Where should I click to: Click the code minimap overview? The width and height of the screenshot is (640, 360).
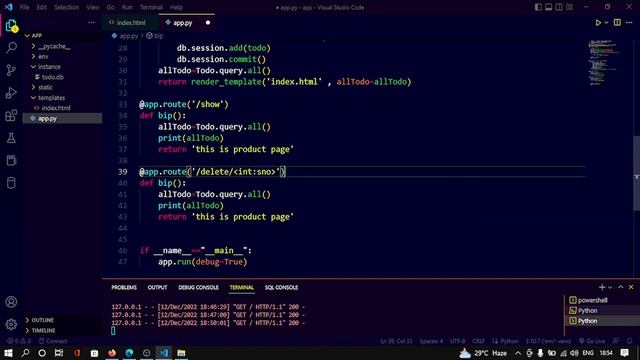(604, 62)
